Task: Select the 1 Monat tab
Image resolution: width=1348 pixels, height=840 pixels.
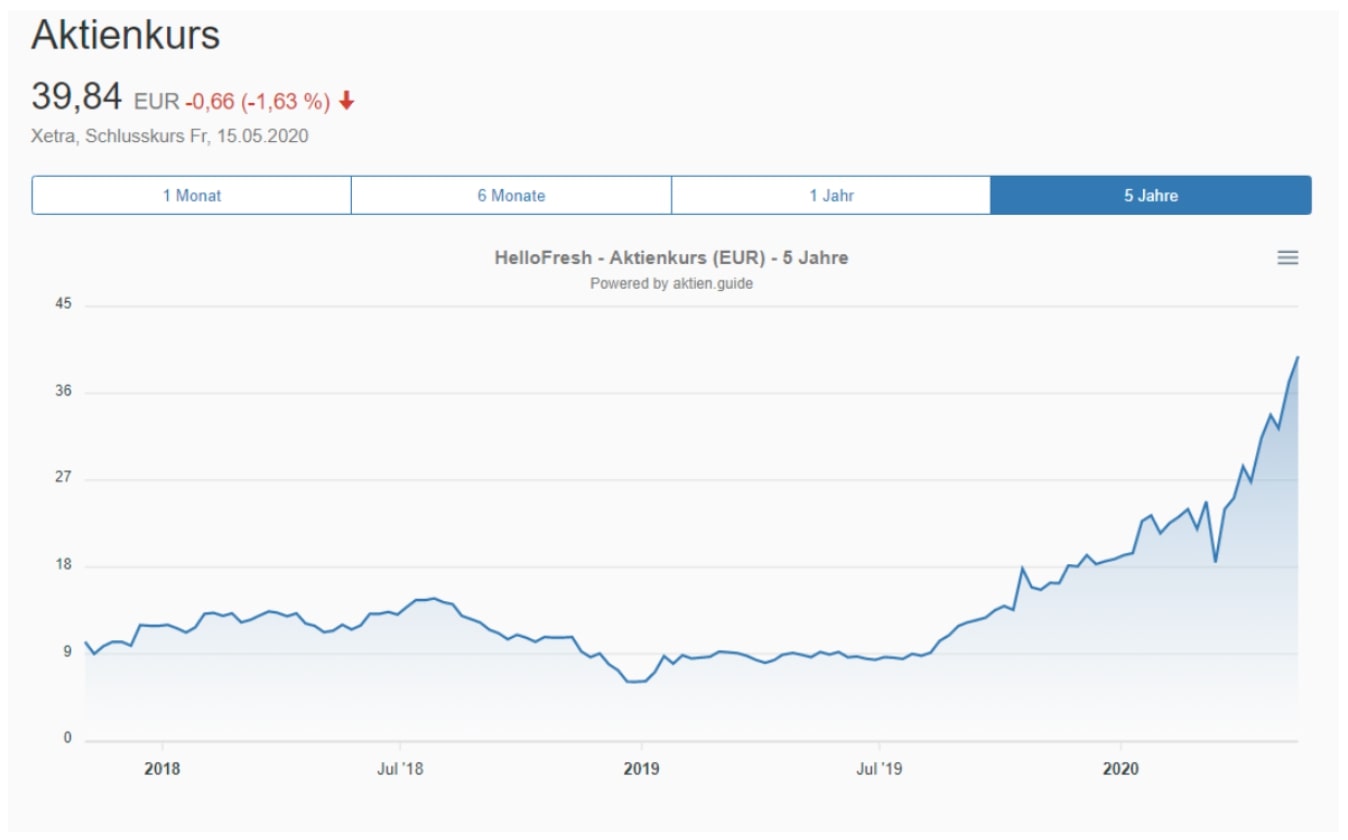Action: (x=192, y=196)
